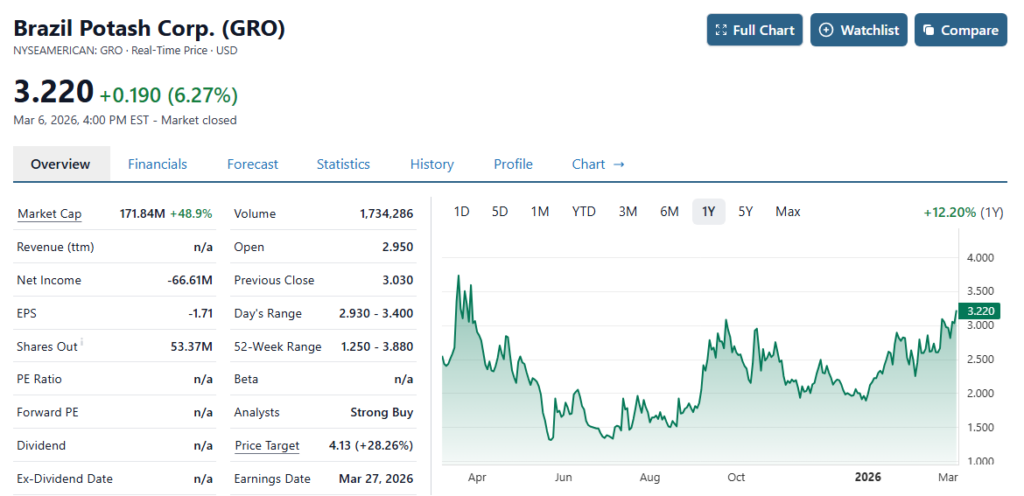
Task: Open the Profile tab
Action: [x=513, y=164]
